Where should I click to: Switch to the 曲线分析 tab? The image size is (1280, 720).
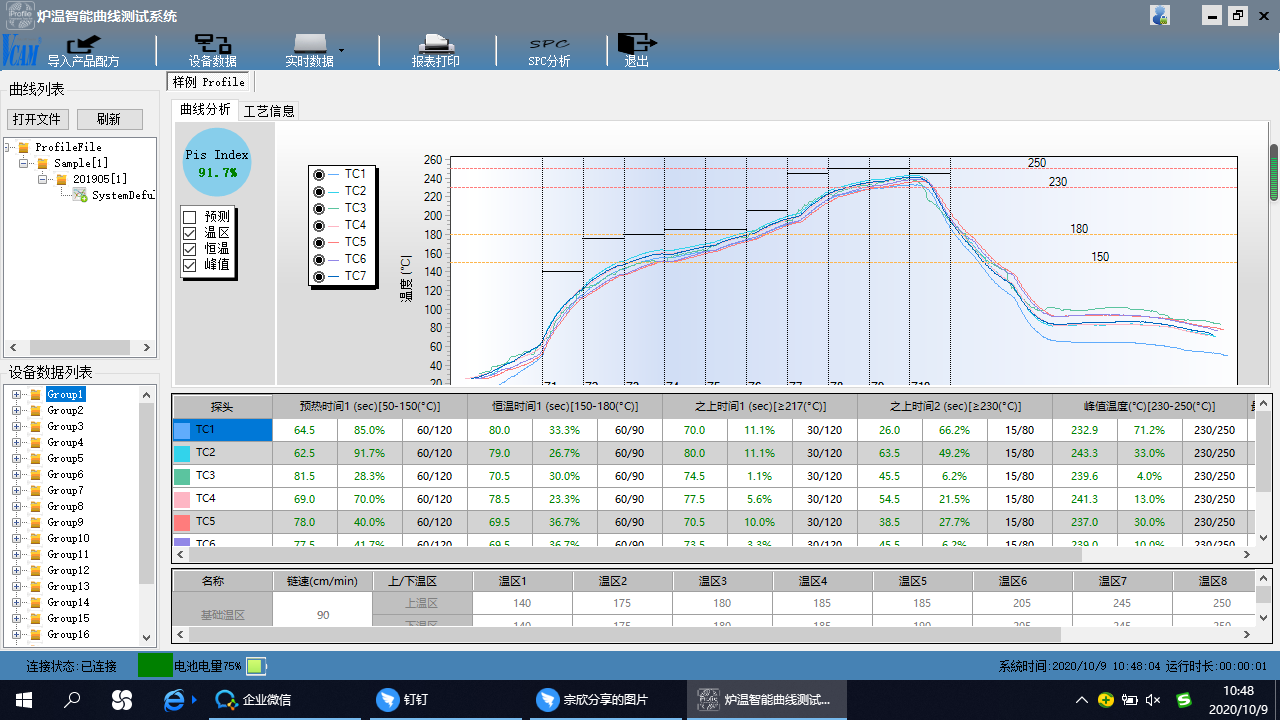click(203, 110)
